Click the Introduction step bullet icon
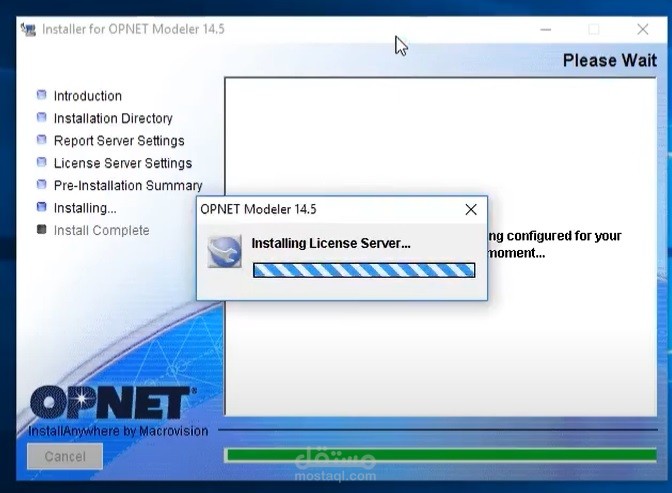The height and width of the screenshot is (493, 672). pos(42,95)
